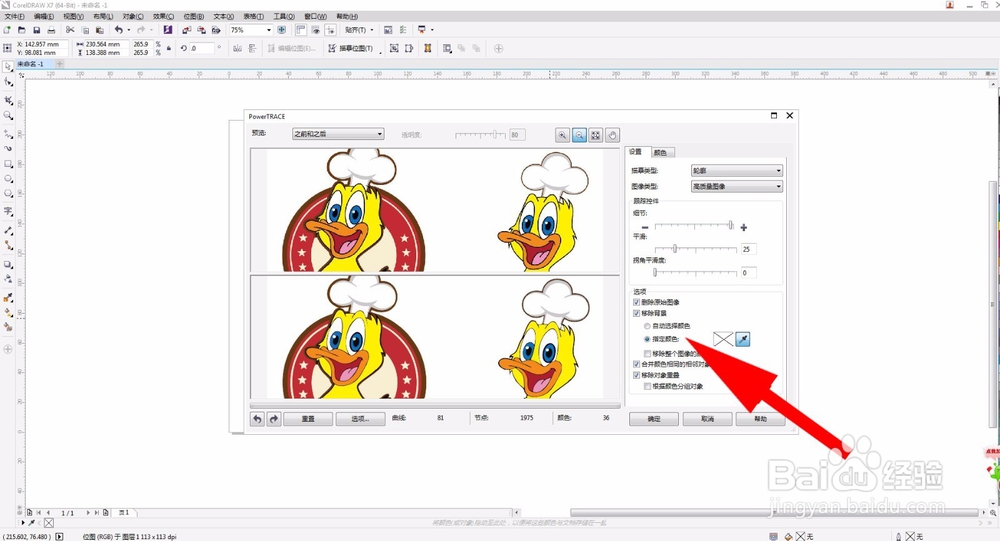Select the Rectangle tool

click(x=8, y=164)
